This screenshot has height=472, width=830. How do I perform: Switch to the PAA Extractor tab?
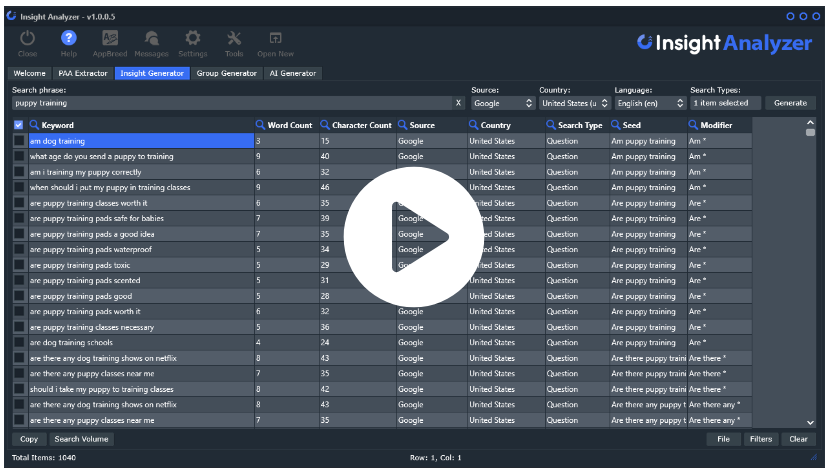pos(83,73)
